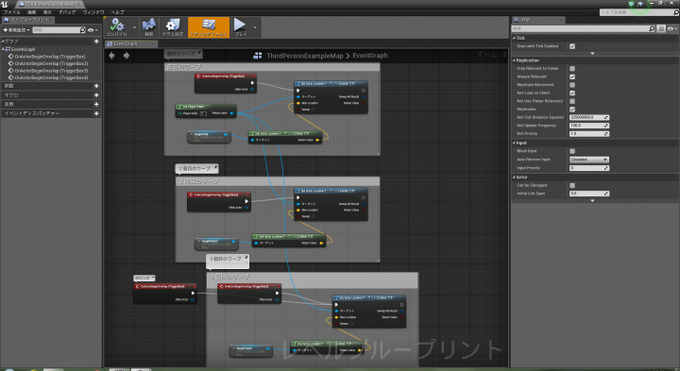Click the Compile blueprint toolbar icon
The height and width of the screenshot is (371, 680).
(x=117, y=26)
